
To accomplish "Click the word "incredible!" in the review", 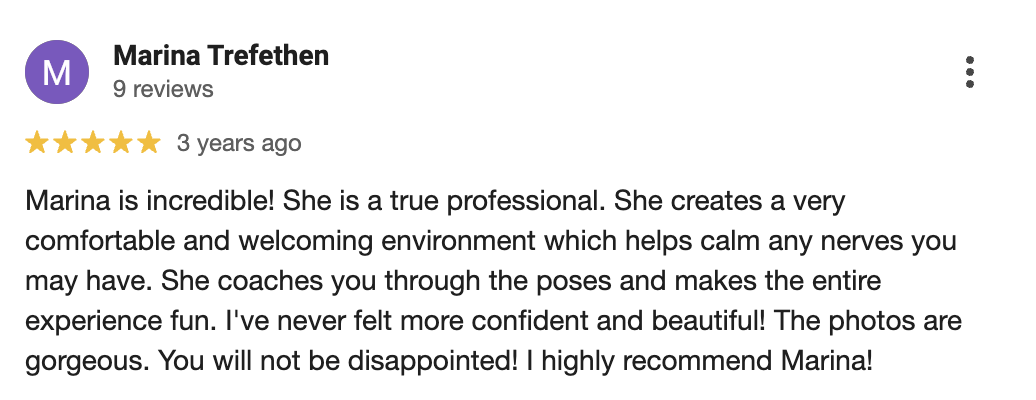I will pos(210,202).
